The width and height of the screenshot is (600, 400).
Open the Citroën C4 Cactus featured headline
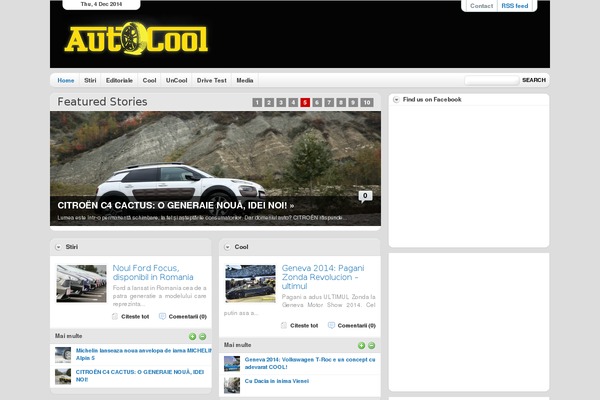(176, 206)
